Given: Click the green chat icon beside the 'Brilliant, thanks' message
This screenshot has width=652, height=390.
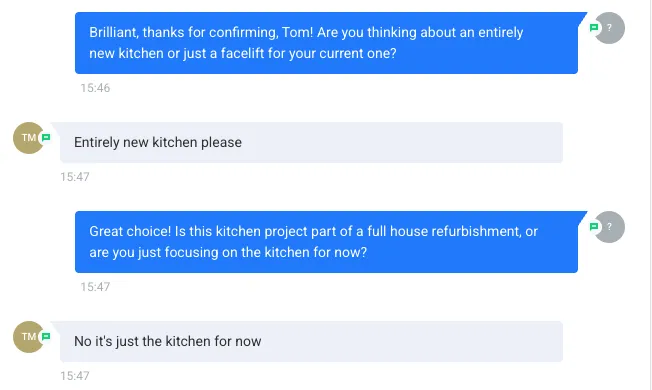Looking at the screenshot, I should click(594, 27).
